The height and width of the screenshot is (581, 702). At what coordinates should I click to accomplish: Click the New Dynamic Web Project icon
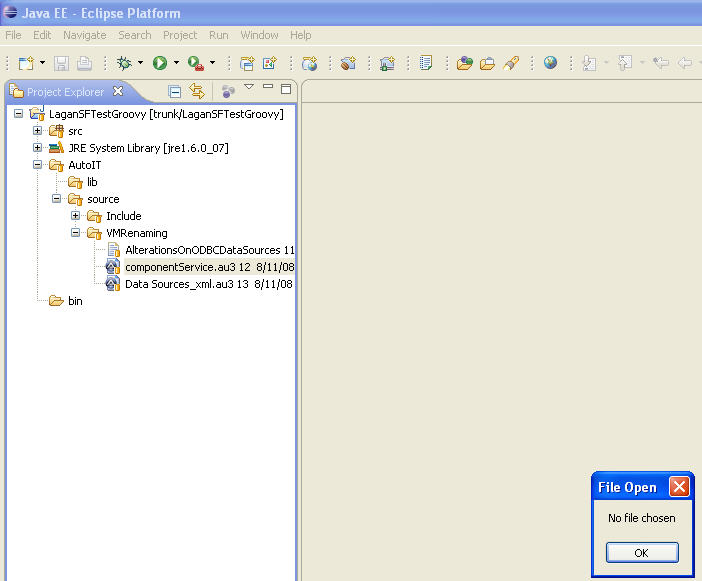(247, 63)
